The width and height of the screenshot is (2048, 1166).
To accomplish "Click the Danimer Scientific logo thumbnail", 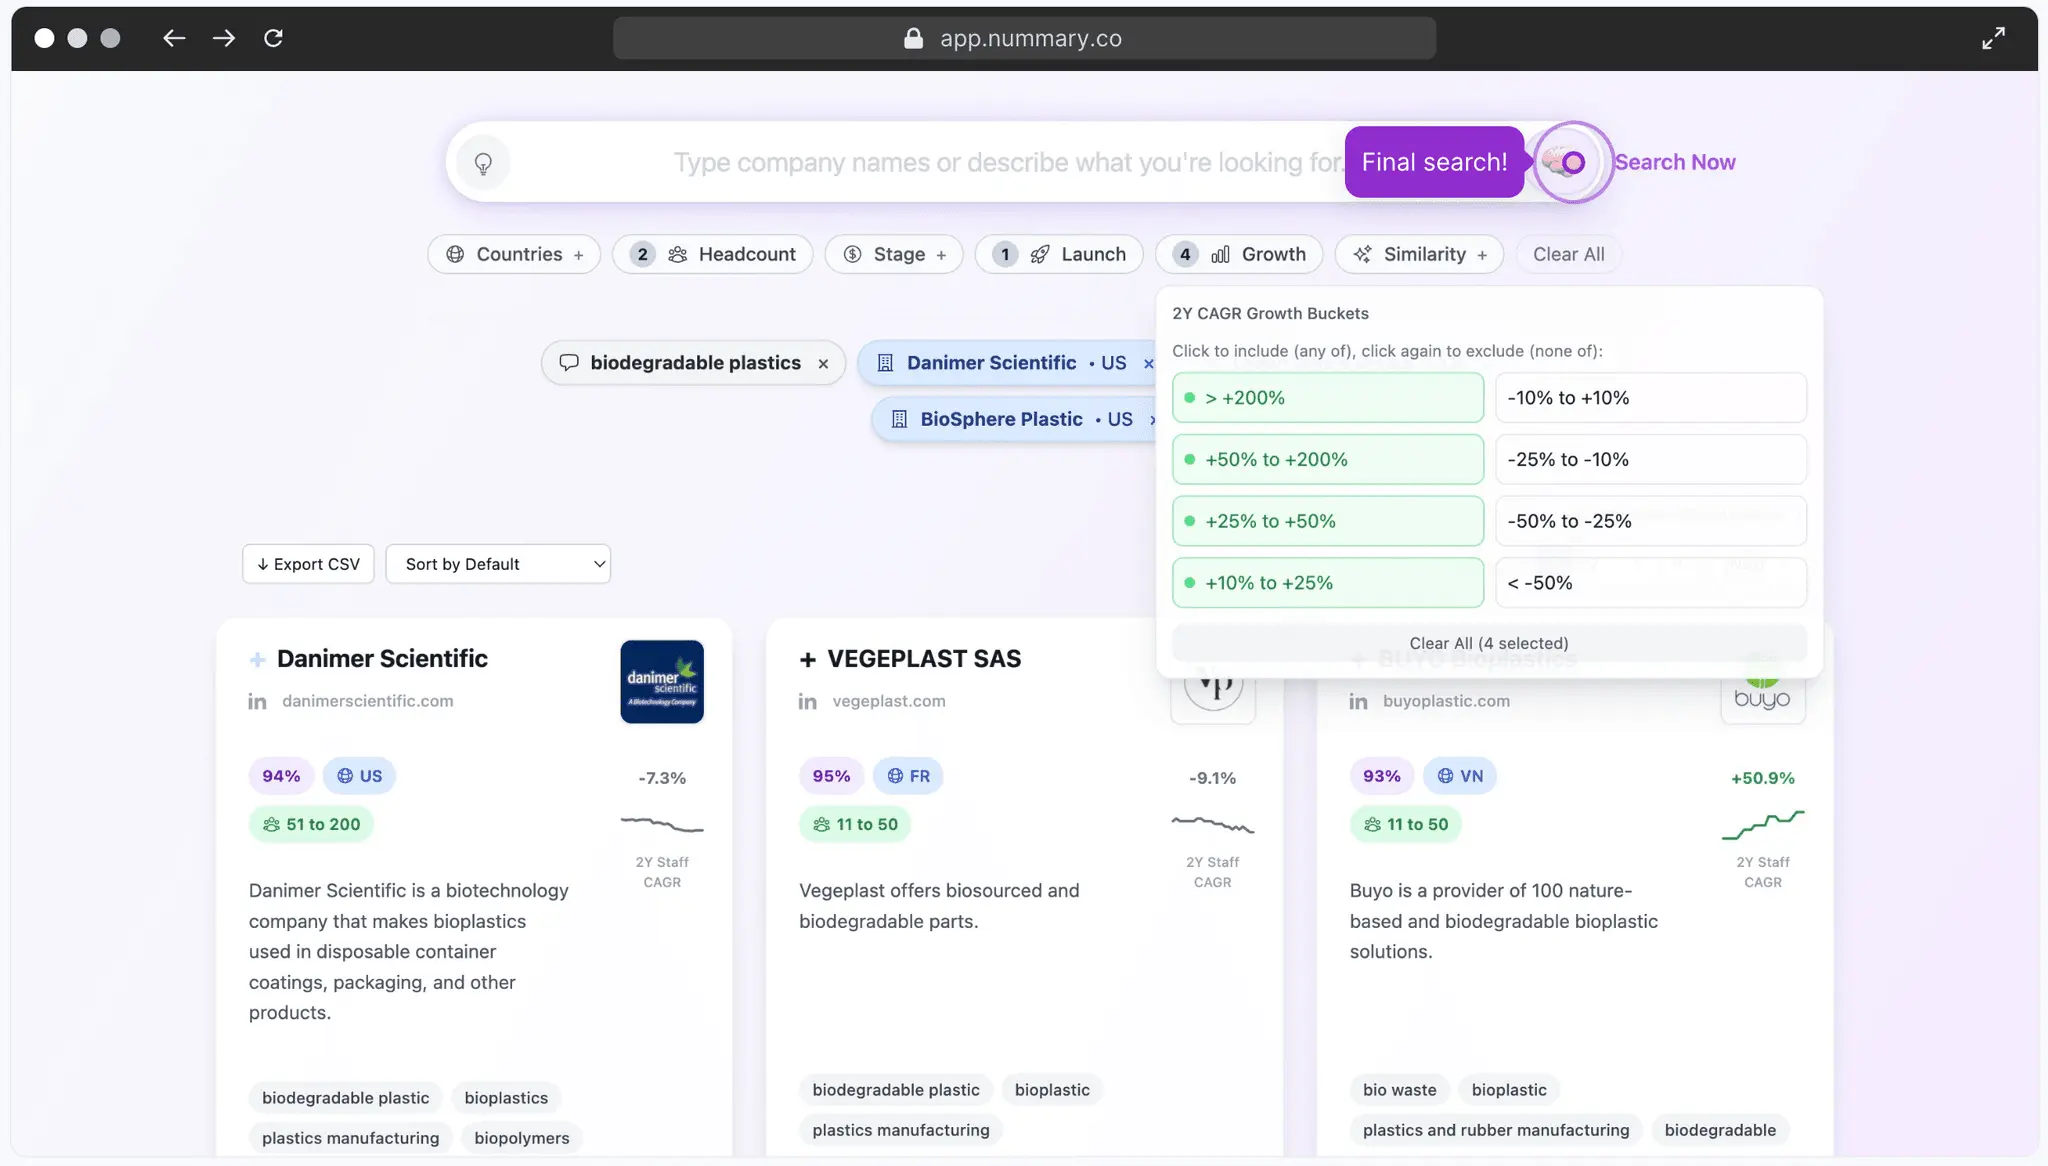I will [662, 682].
